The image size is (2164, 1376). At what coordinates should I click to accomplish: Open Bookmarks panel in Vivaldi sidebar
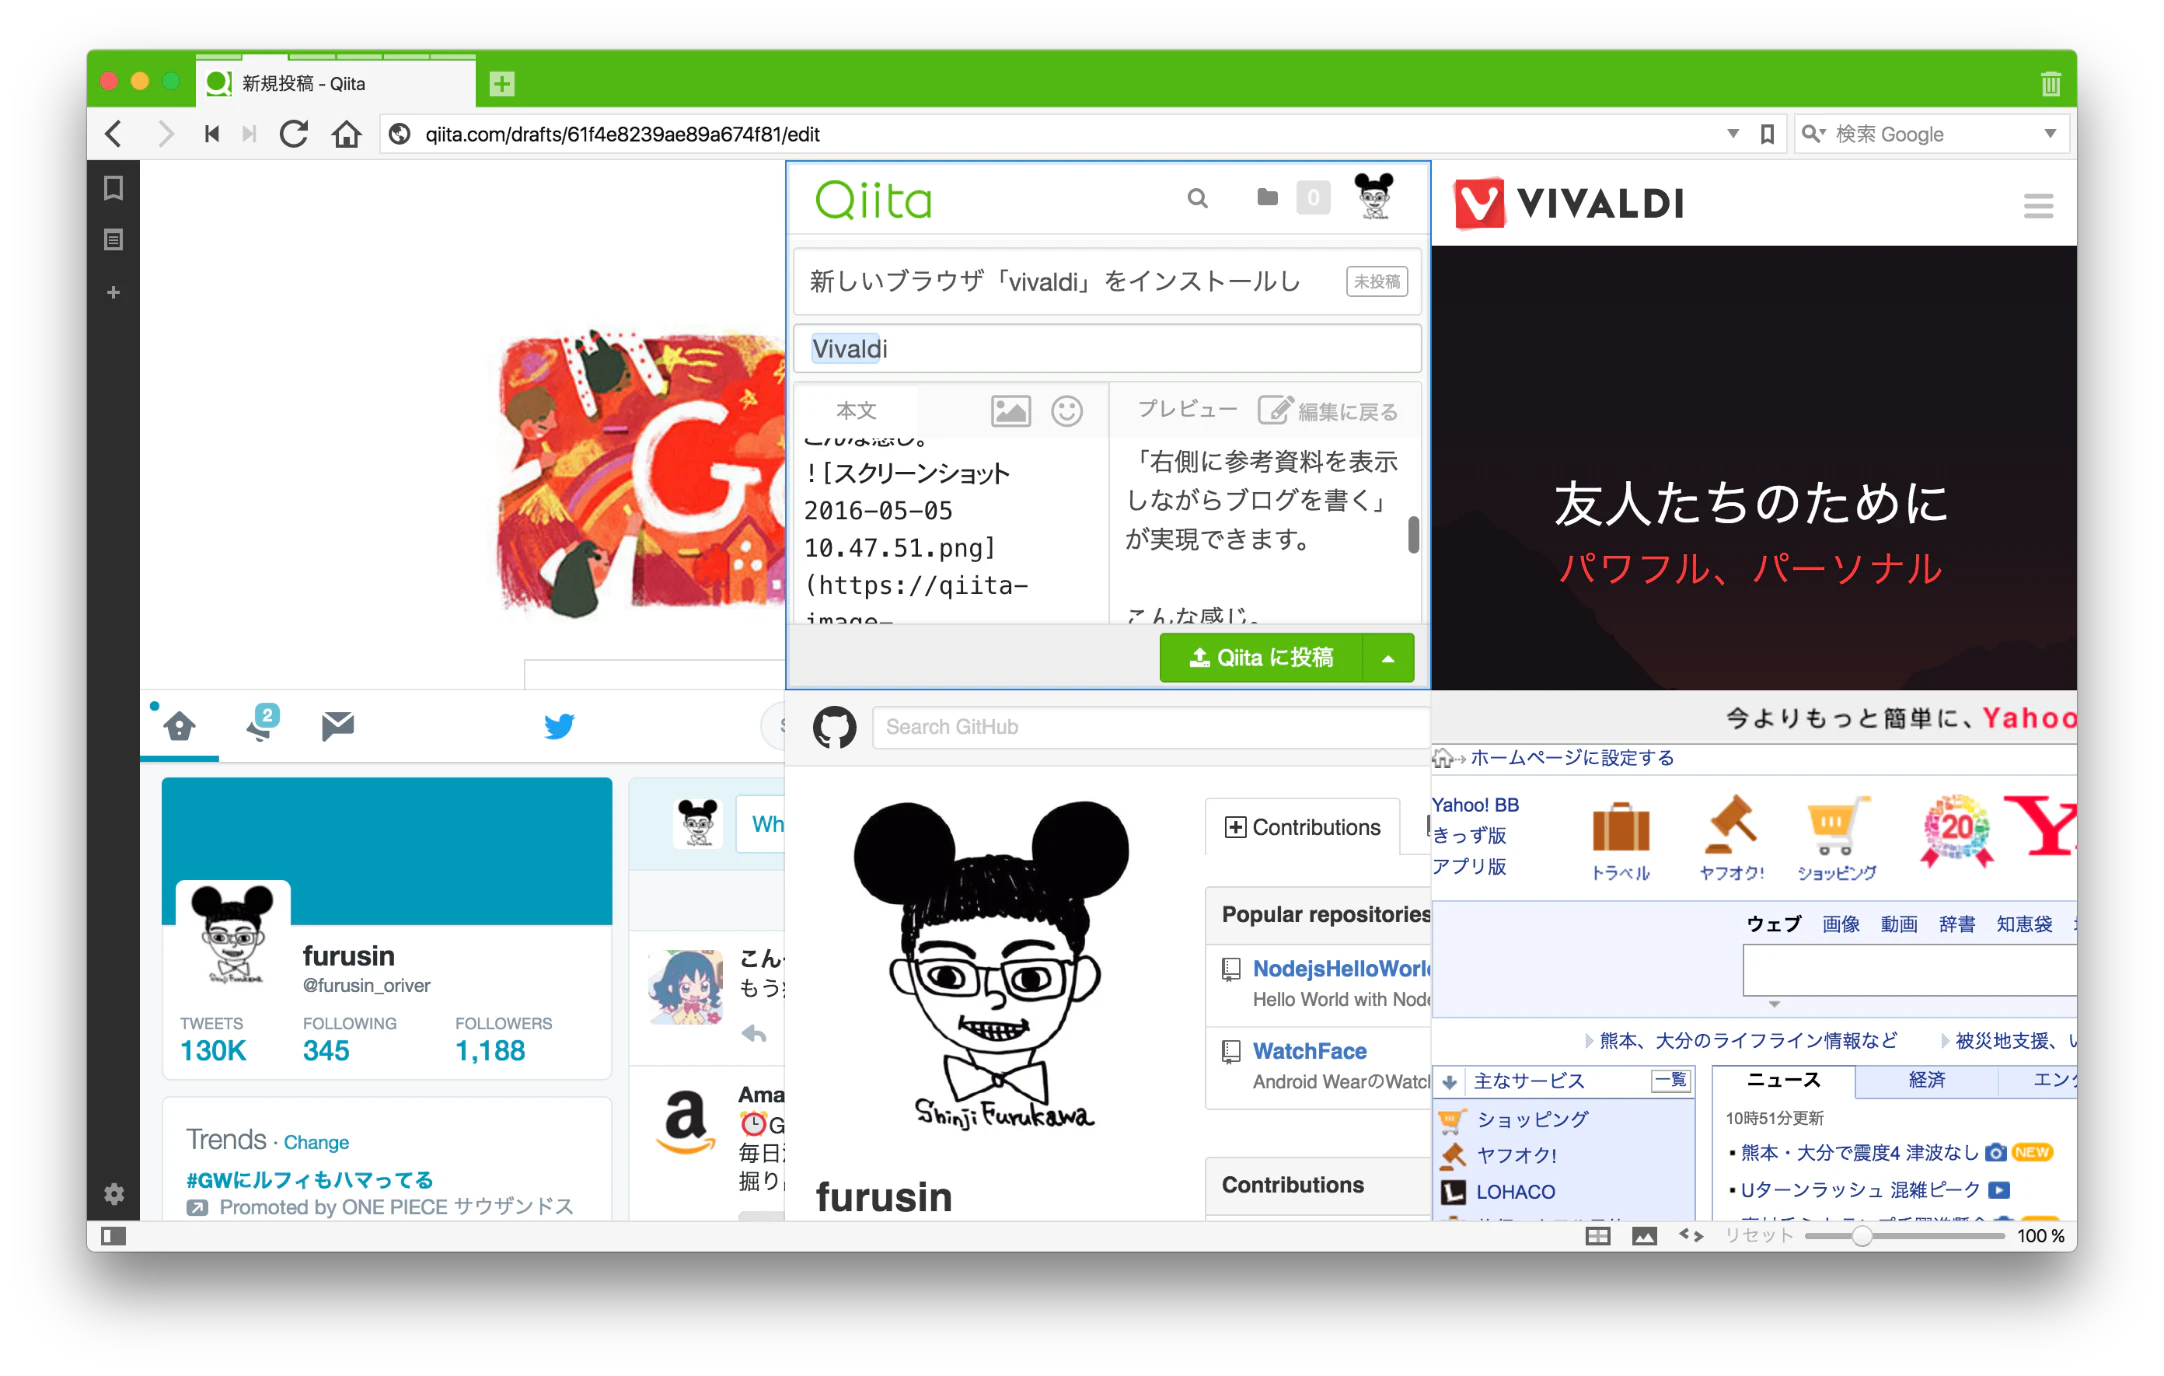[113, 188]
